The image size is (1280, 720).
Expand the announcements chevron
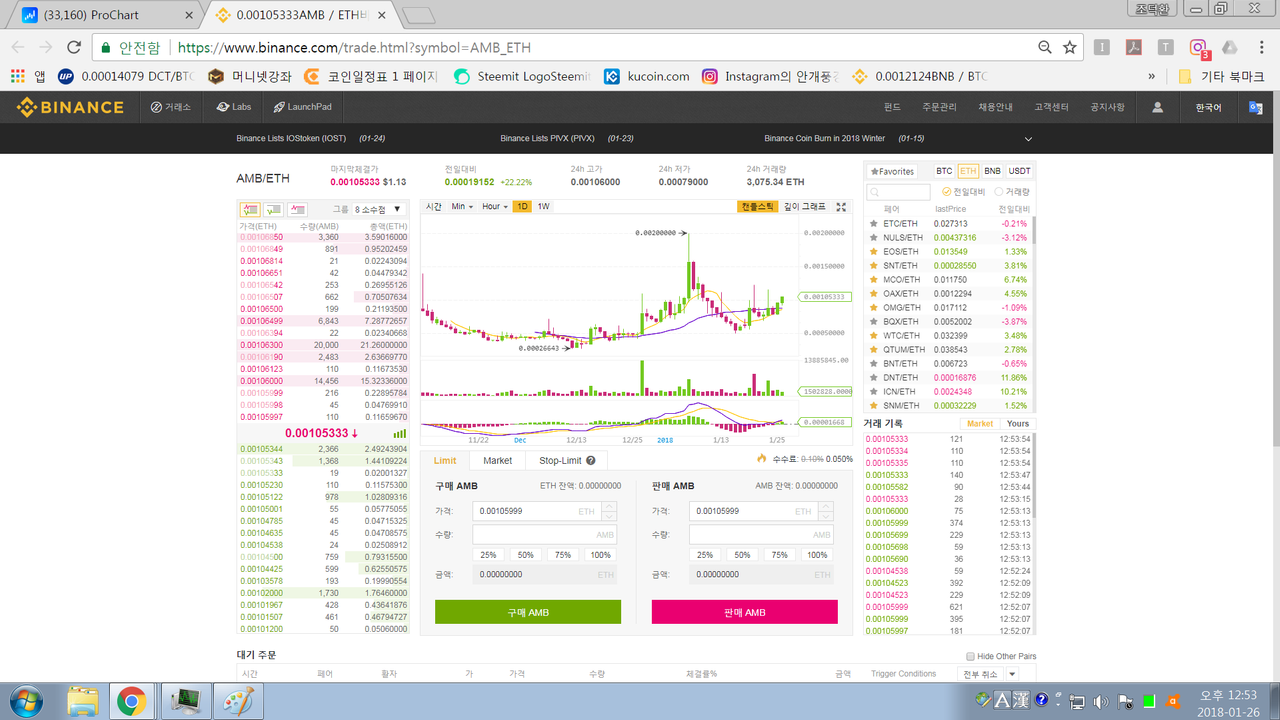pyautogui.click(x=1028, y=139)
